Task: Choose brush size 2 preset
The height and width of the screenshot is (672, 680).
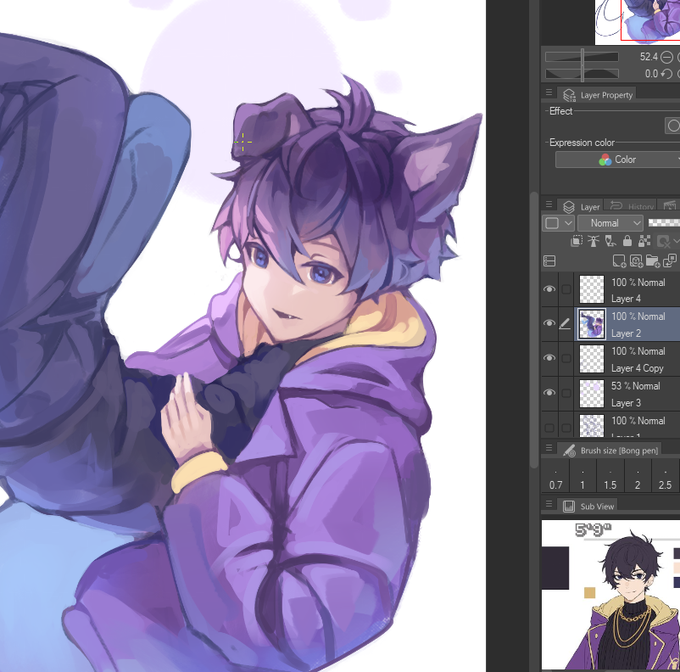Action: 637,476
